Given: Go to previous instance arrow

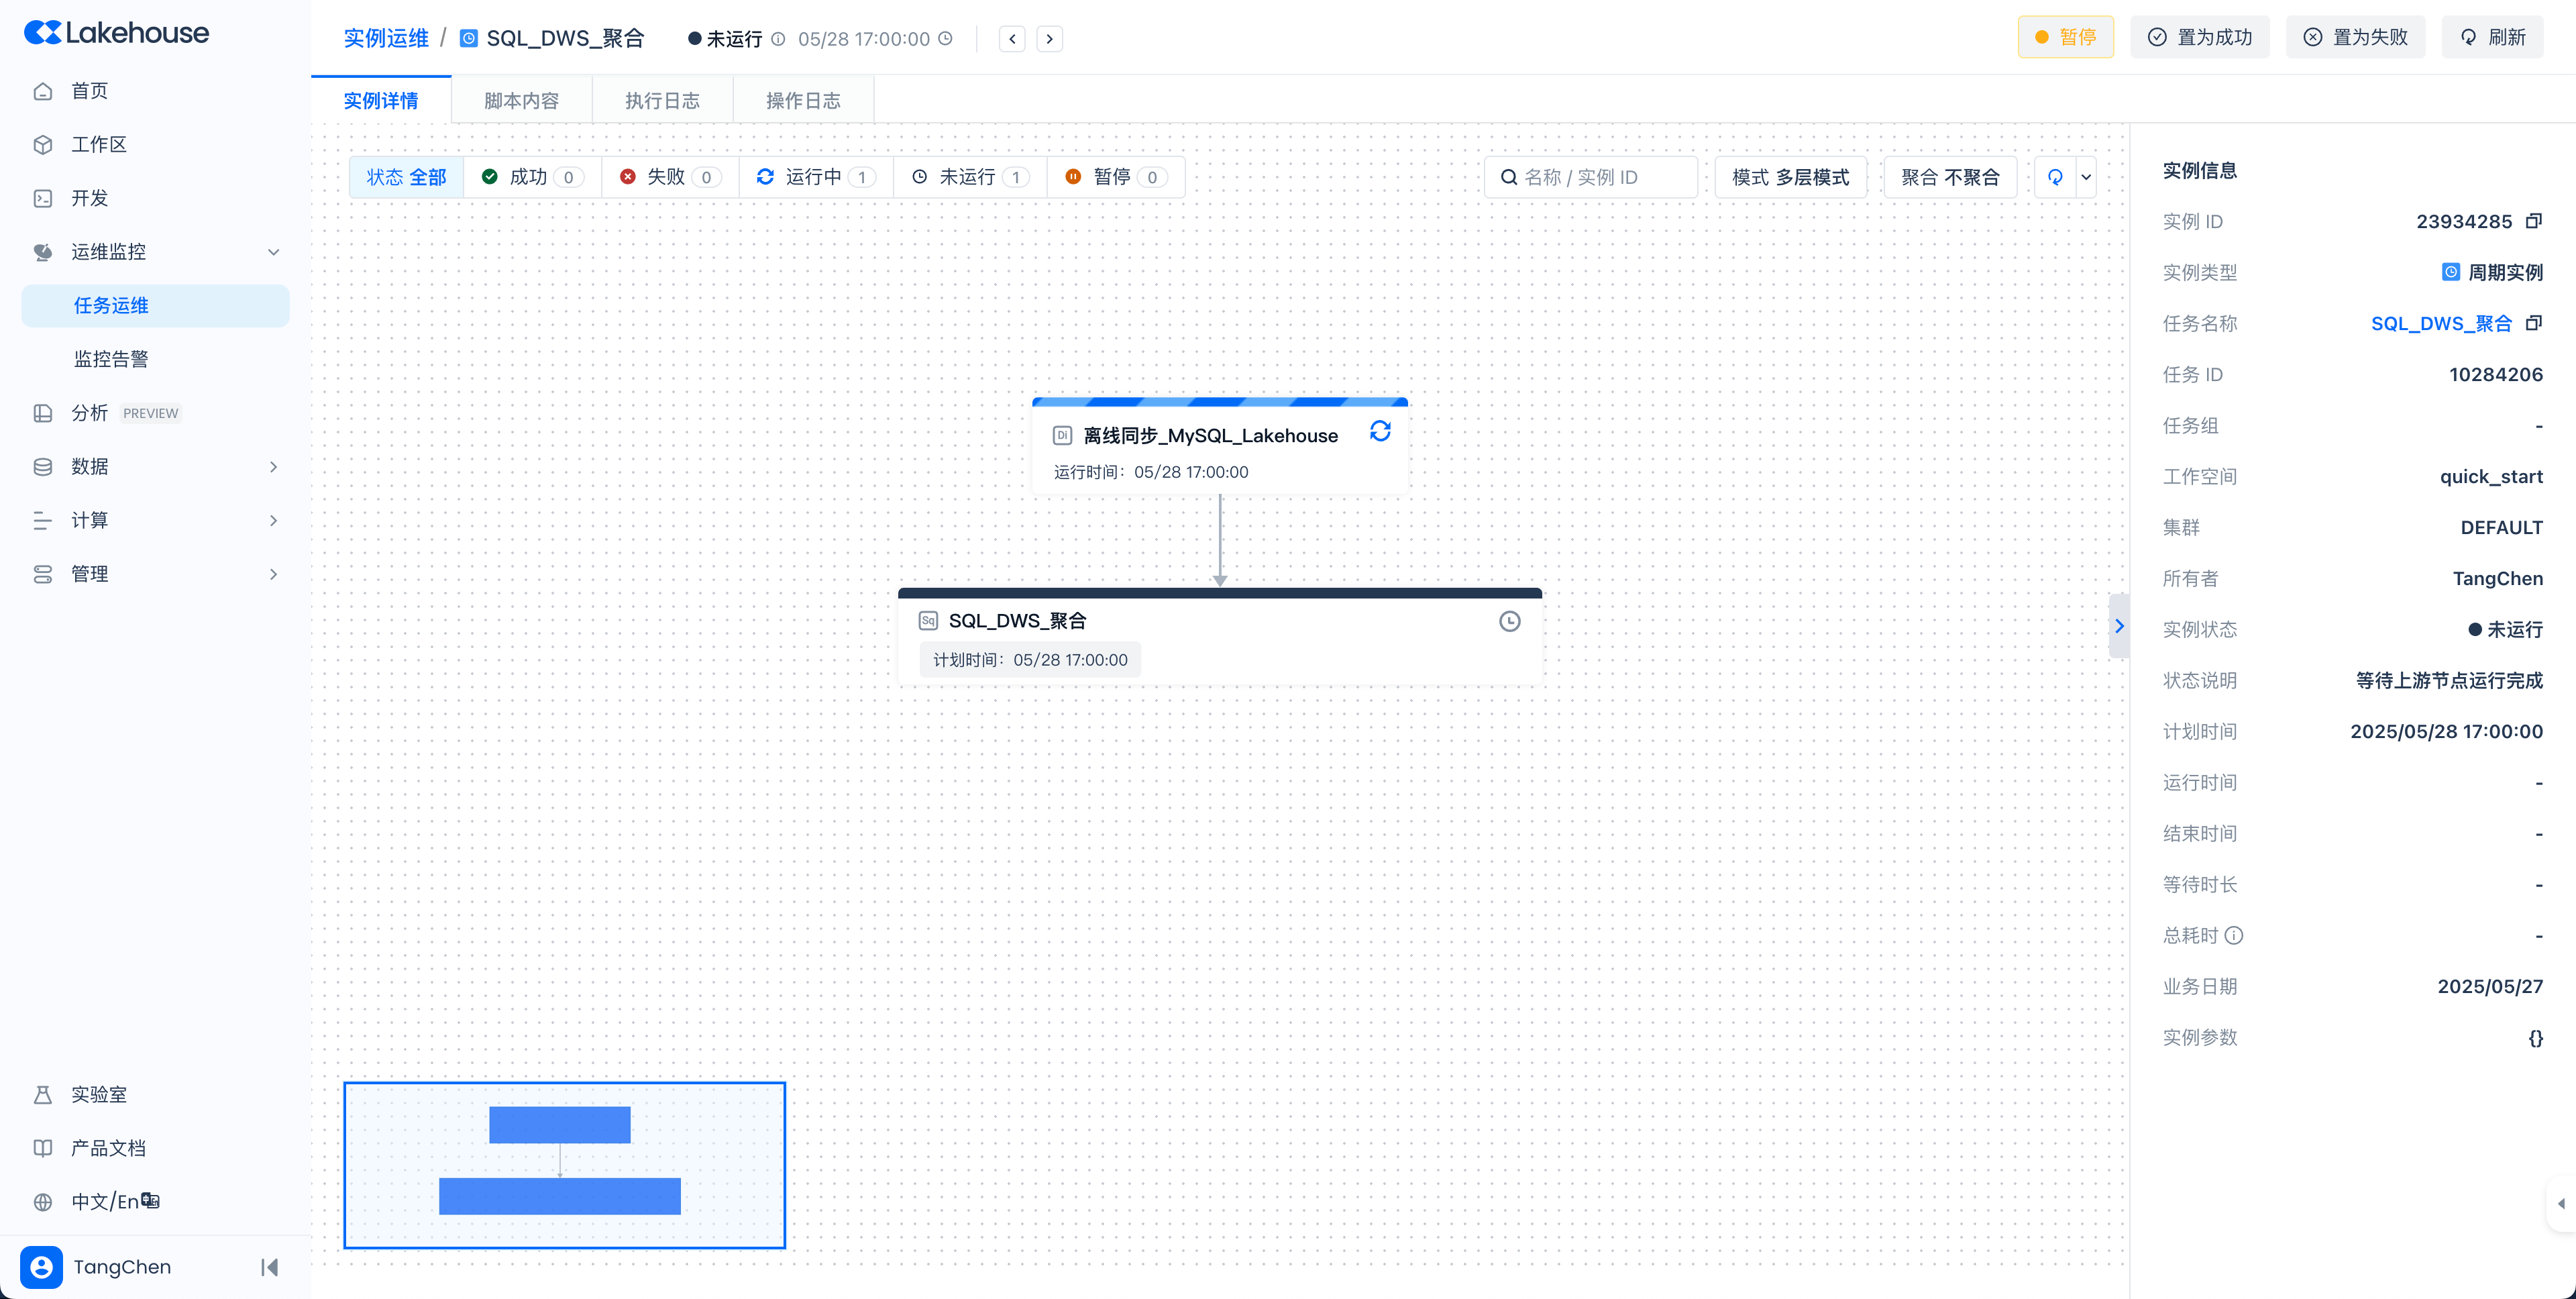Looking at the screenshot, I should click(1012, 39).
